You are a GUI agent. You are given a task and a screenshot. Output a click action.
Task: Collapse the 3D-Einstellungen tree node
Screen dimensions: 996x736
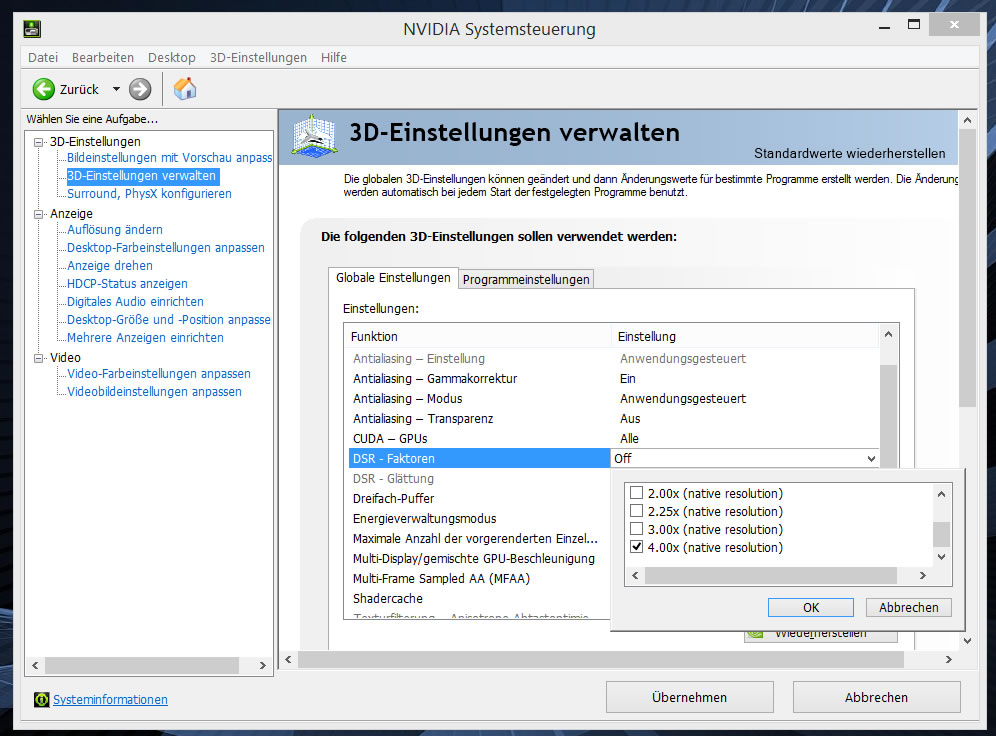click(39, 142)
